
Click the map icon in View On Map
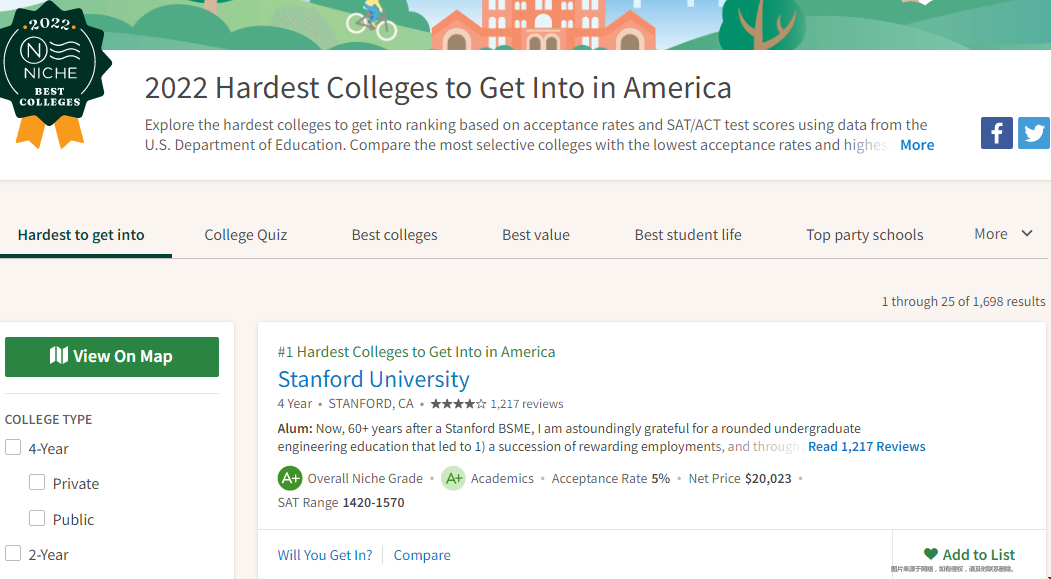pos(59,356)
